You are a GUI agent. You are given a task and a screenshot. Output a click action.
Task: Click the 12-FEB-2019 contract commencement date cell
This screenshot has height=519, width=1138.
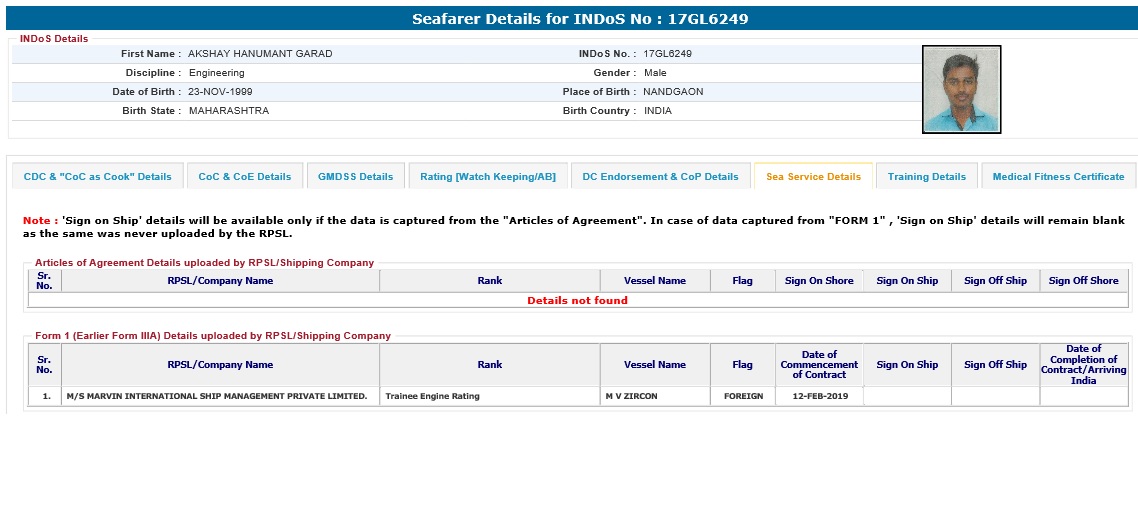pyautogui.click(x=819, y=396)
